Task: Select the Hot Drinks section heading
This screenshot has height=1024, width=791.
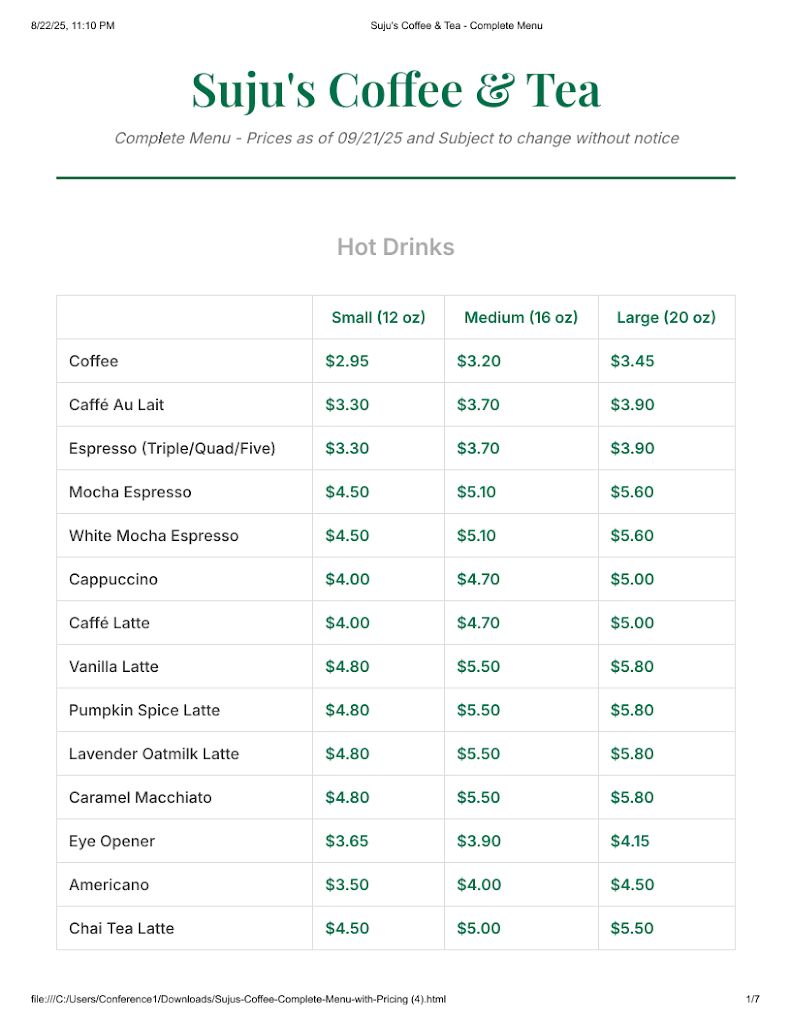Action: tap(395, 247)
